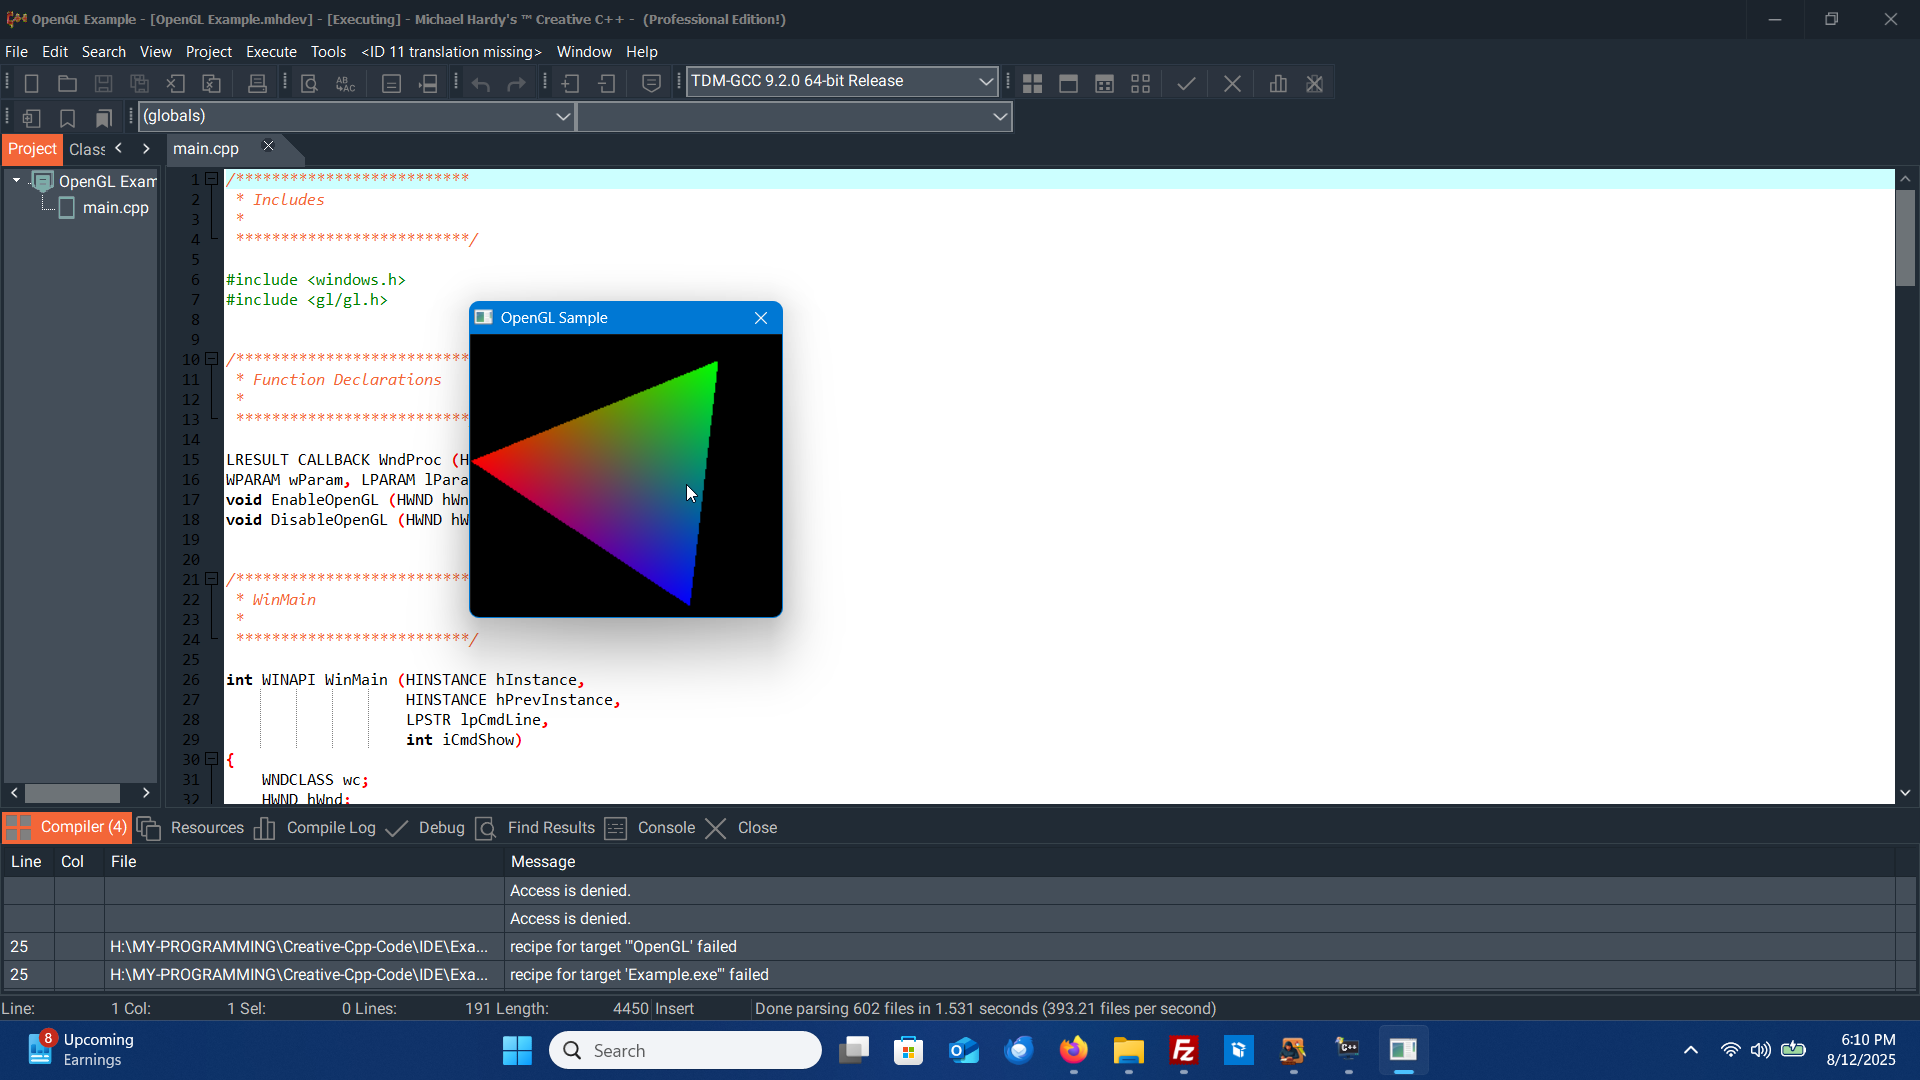The width and height of the screenshot is (1920, 1080).
Task: Click the Compile grid icon
Action: click(1032, 84)
